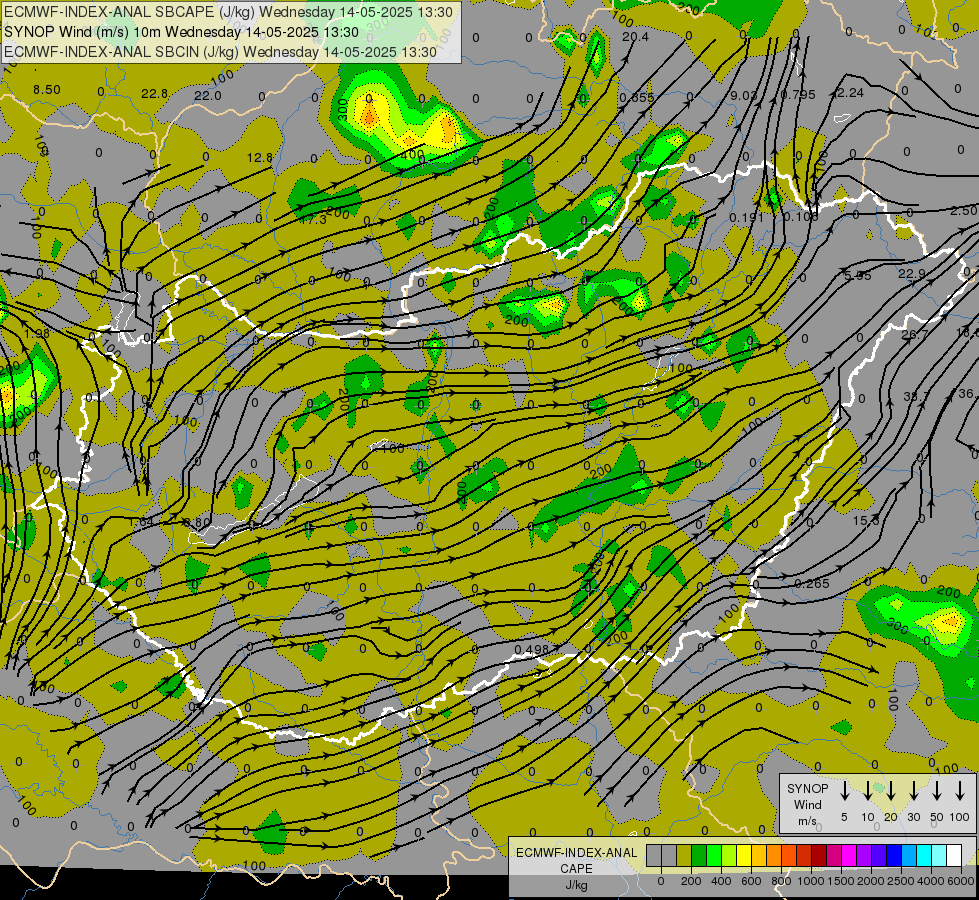This screenshot has width=979, height=900.
Task: Click the 4000 tick label on CAPE legend
Action: 931,881
